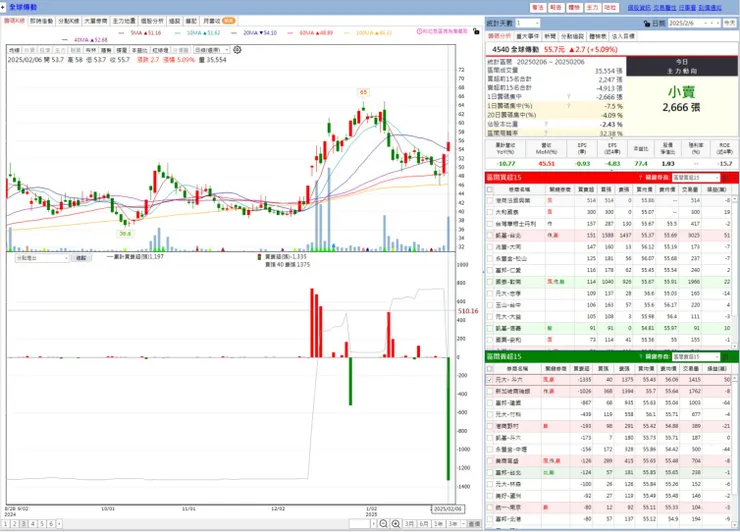This screenshot has width=740, height=532.
Task: Go to page 1 in the bottom pager
Action: click(x=5, y=524)
